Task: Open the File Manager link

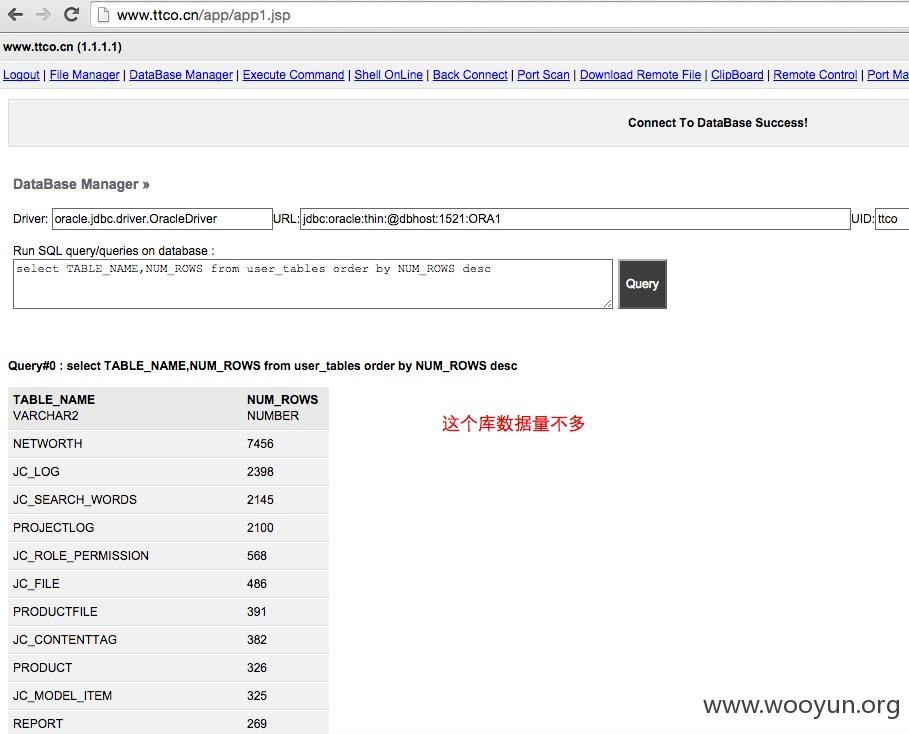Action: 84,75
